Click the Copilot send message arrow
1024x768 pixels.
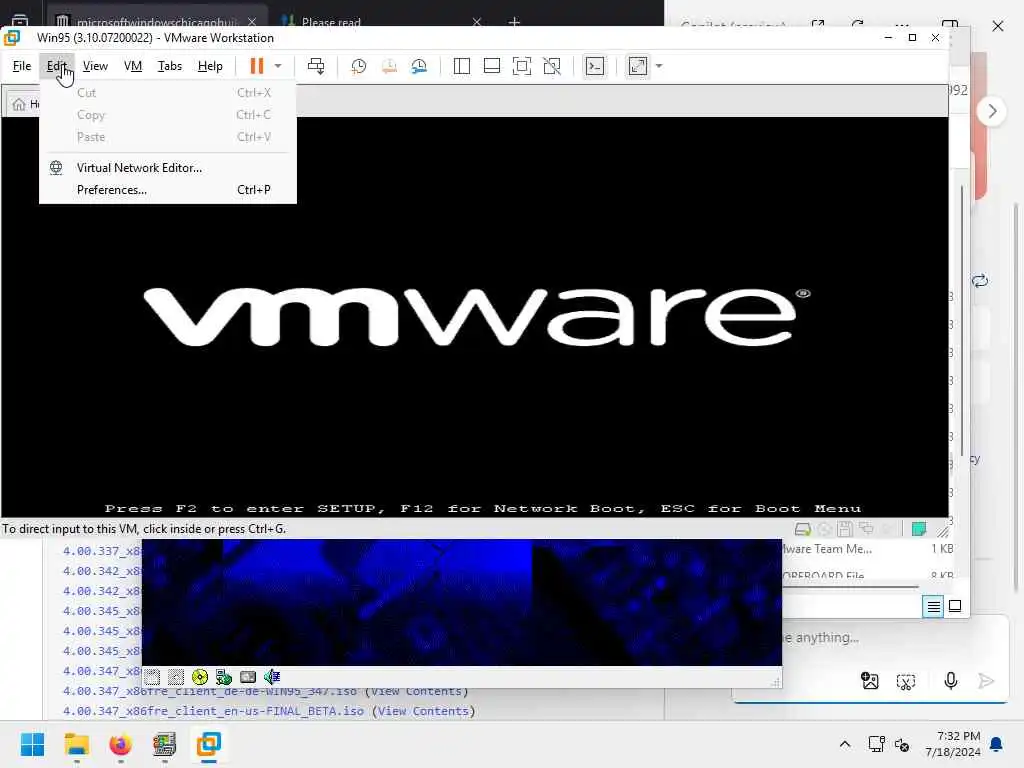click(x=986, y=681)
